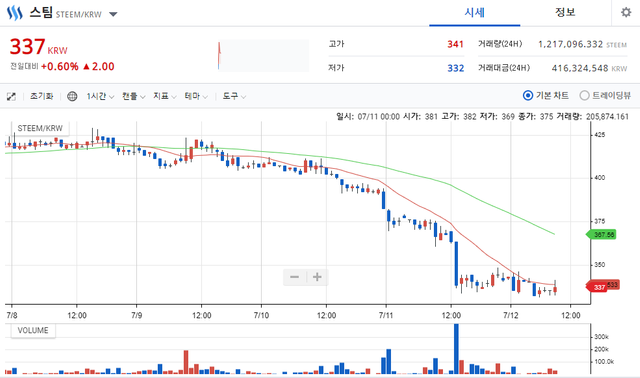Click the current price 337 KRW
The image size is (640, 378).
pos(38,47)
